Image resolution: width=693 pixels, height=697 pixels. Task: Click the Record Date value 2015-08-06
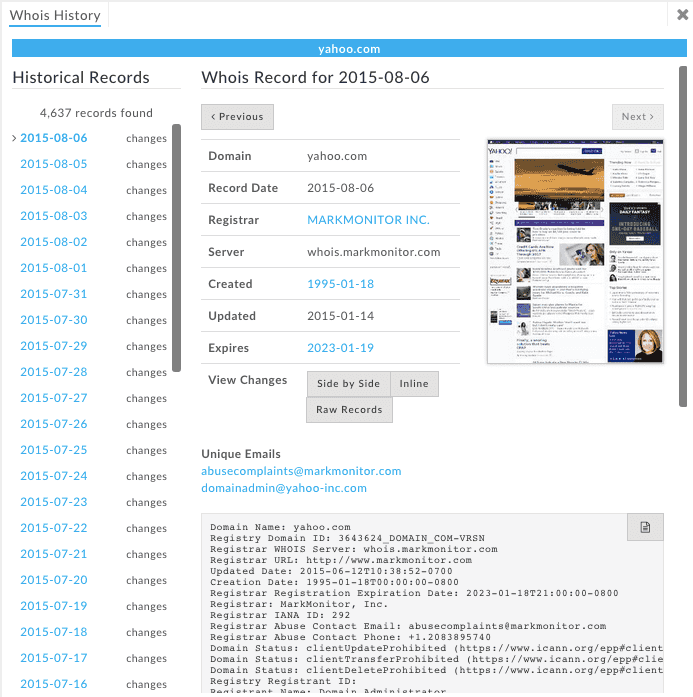coord(340,188)
